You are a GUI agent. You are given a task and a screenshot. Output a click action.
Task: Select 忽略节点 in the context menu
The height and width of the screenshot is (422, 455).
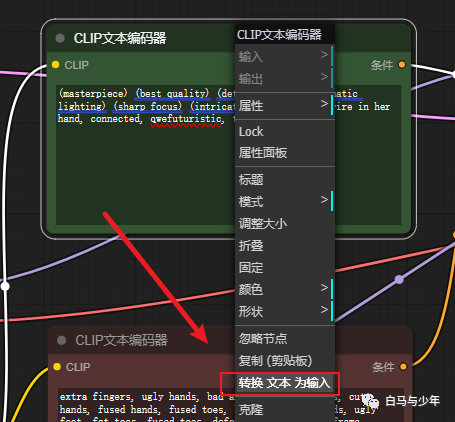pyautogui.click(x=285, y=339)
